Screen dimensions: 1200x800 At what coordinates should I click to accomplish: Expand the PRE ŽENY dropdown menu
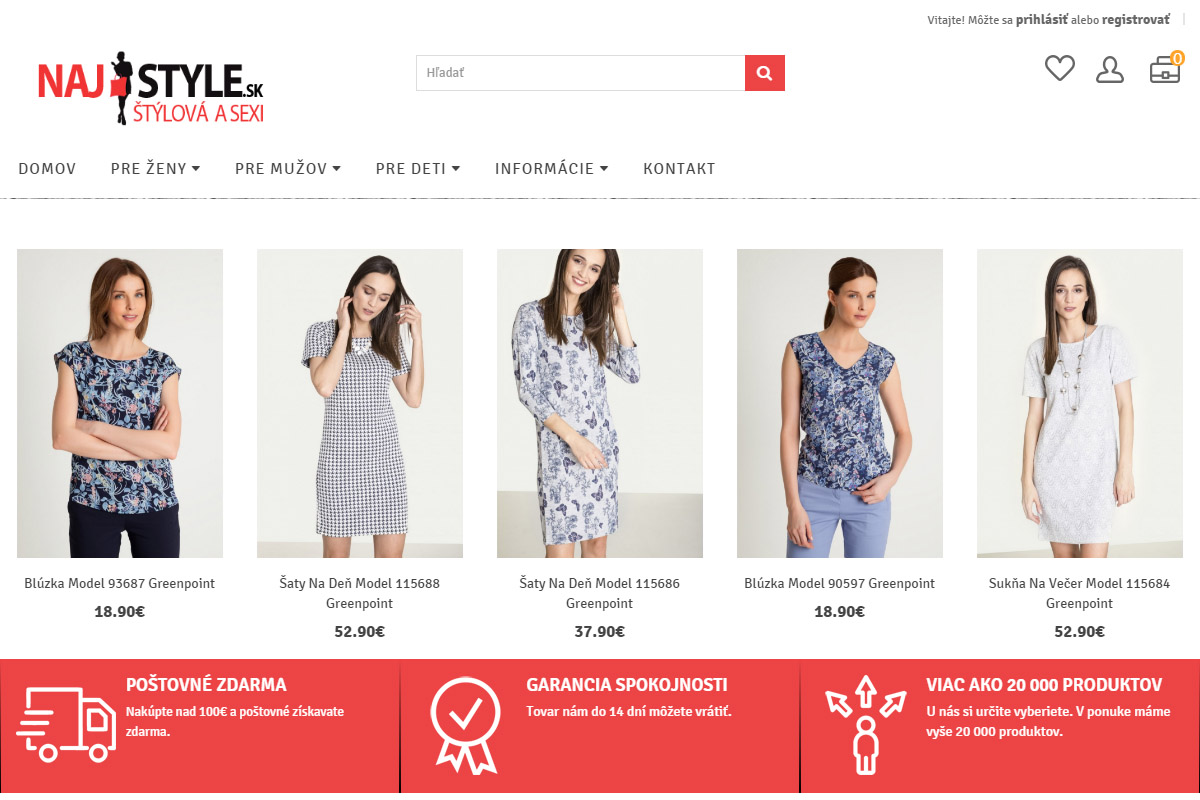tap(156, 168)
